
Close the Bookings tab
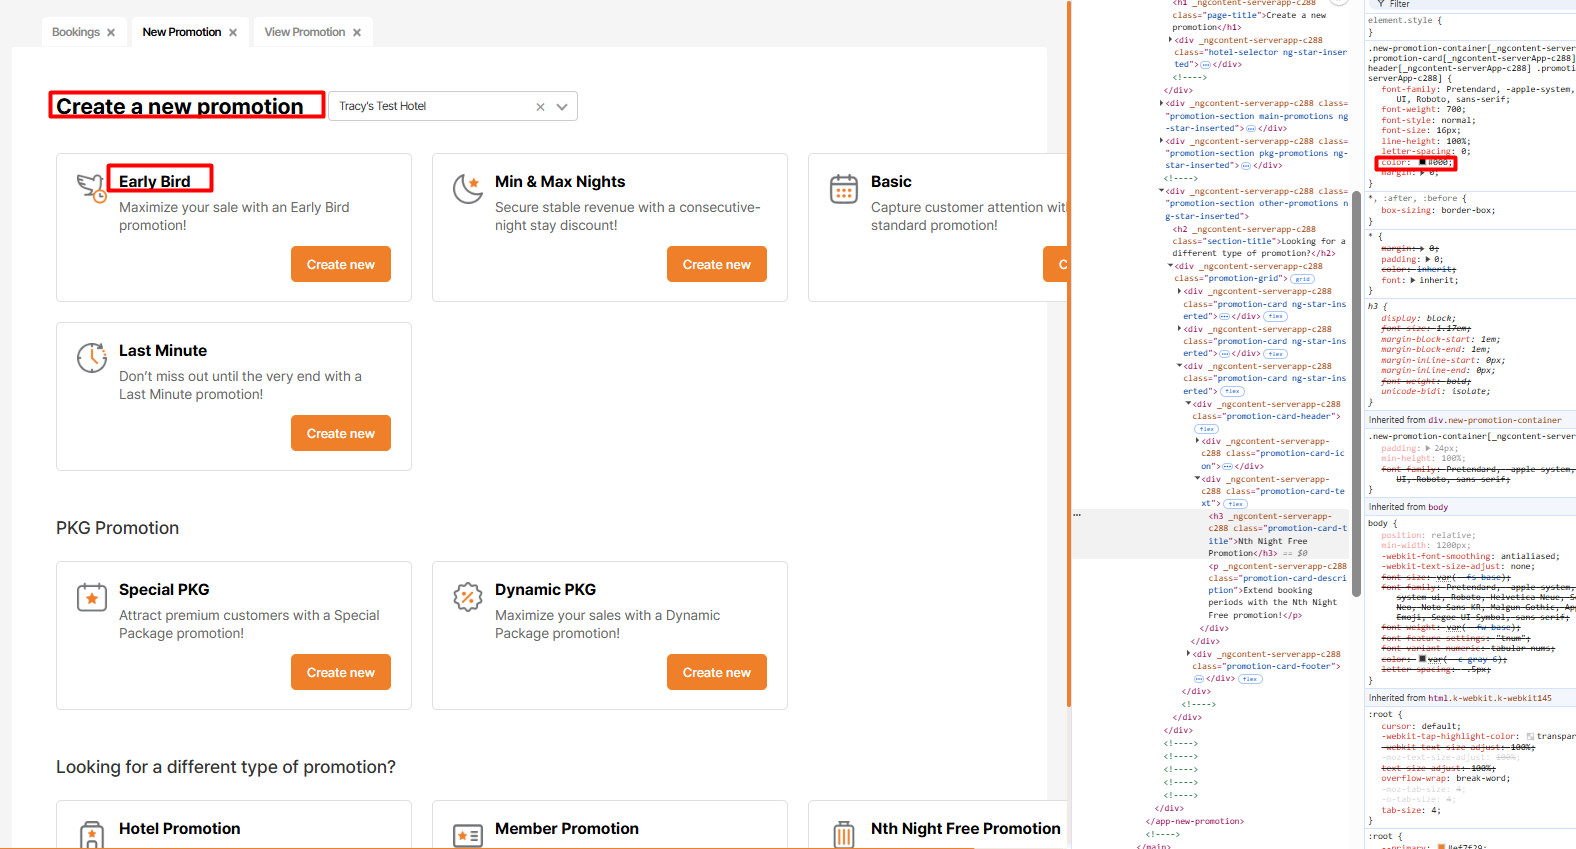(111, 33)
